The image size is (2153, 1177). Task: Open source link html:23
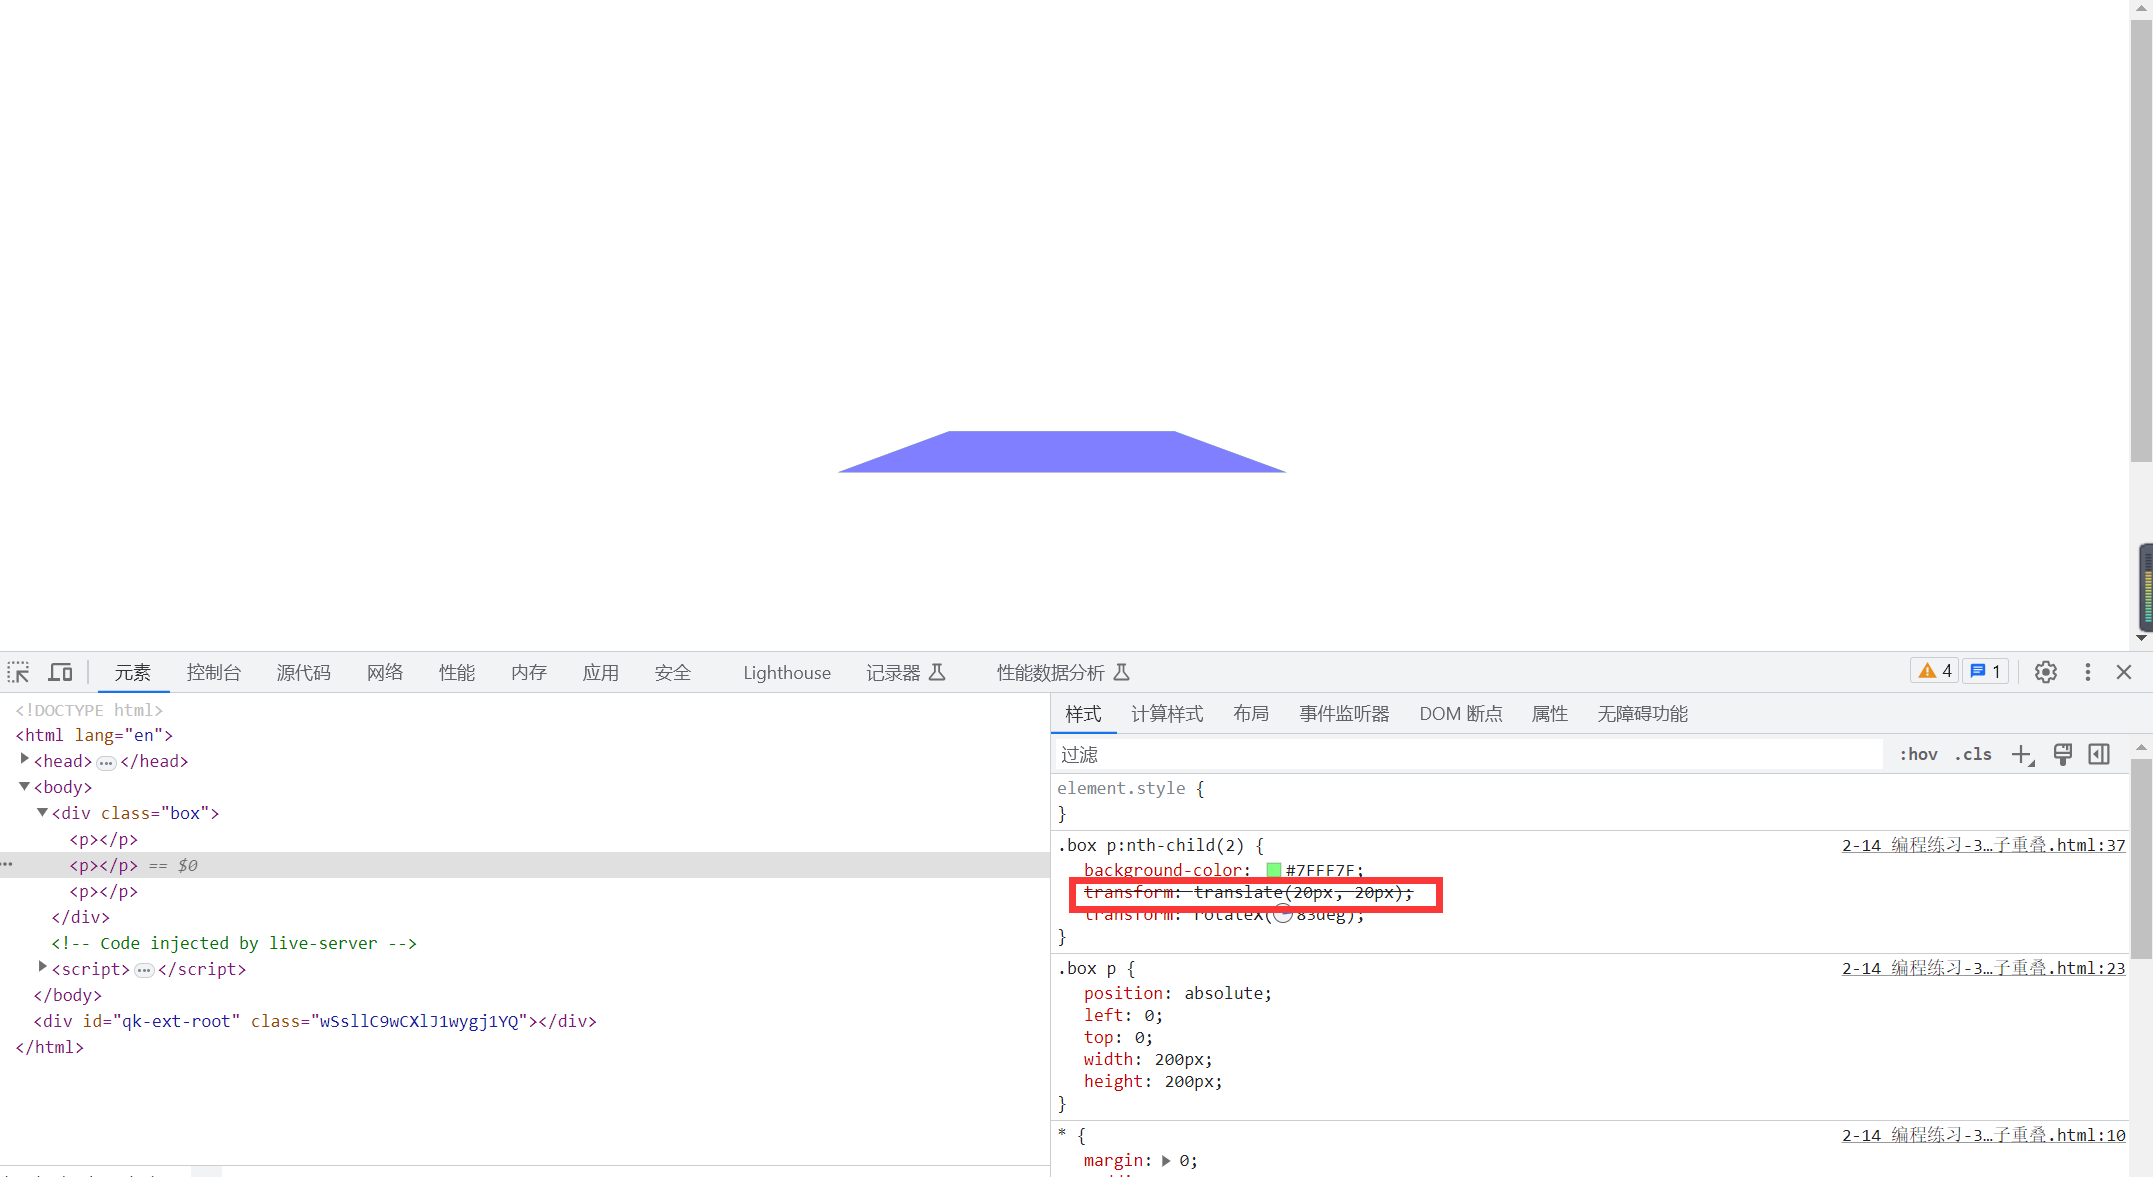(1984, 968)
